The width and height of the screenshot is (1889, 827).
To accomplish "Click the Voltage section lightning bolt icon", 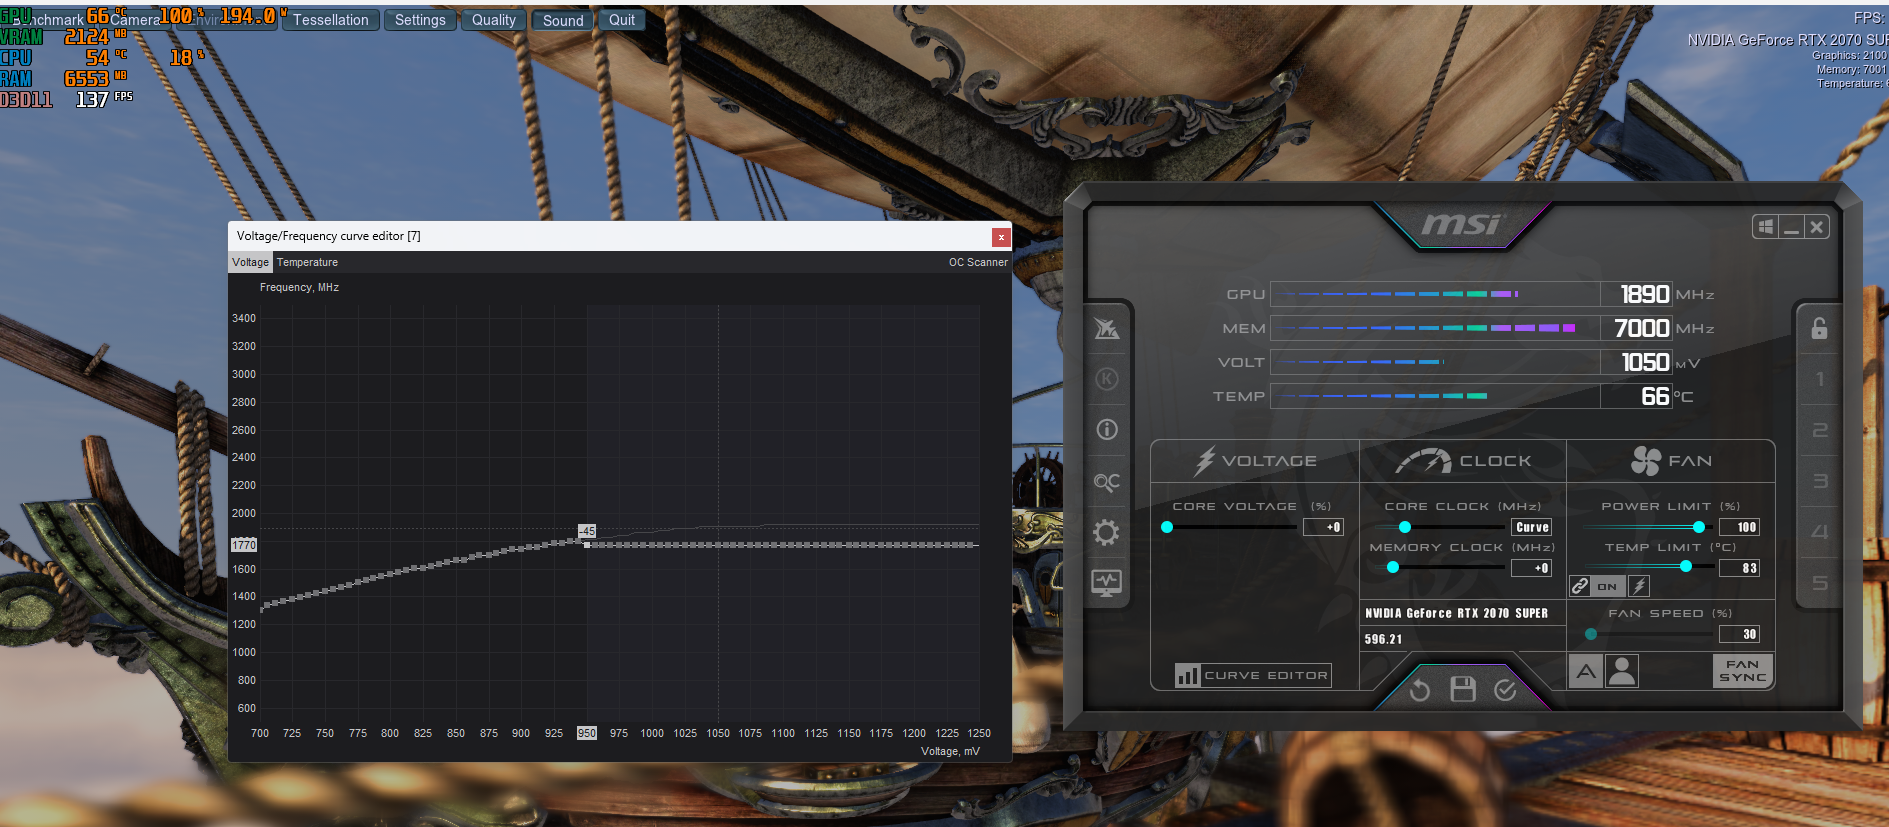I will pos(1205,460).
